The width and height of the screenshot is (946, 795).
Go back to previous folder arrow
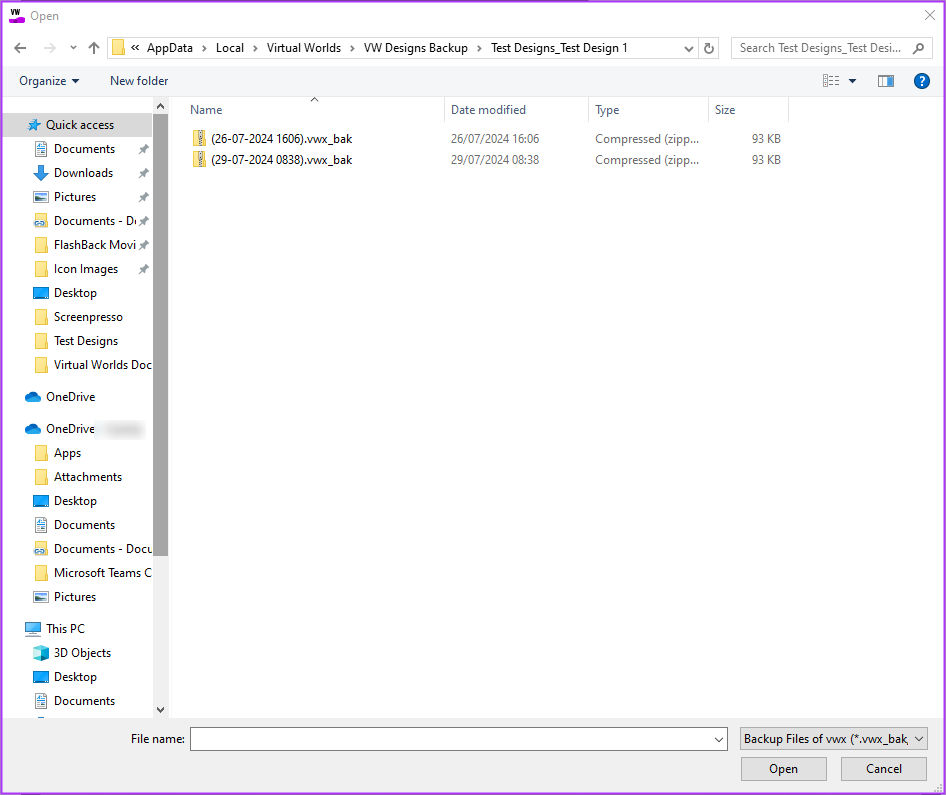tap(20, 48)
